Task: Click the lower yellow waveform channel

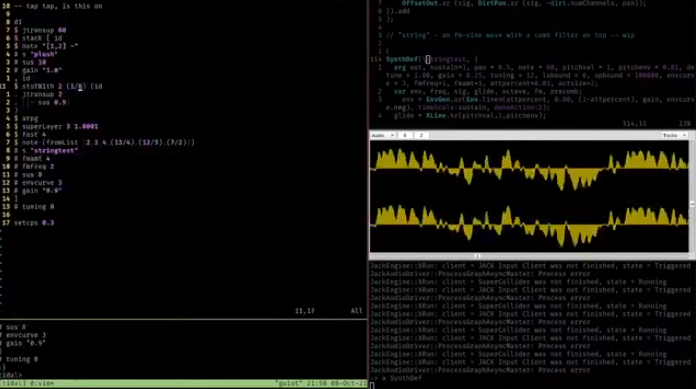Action: tap(529, 225)
